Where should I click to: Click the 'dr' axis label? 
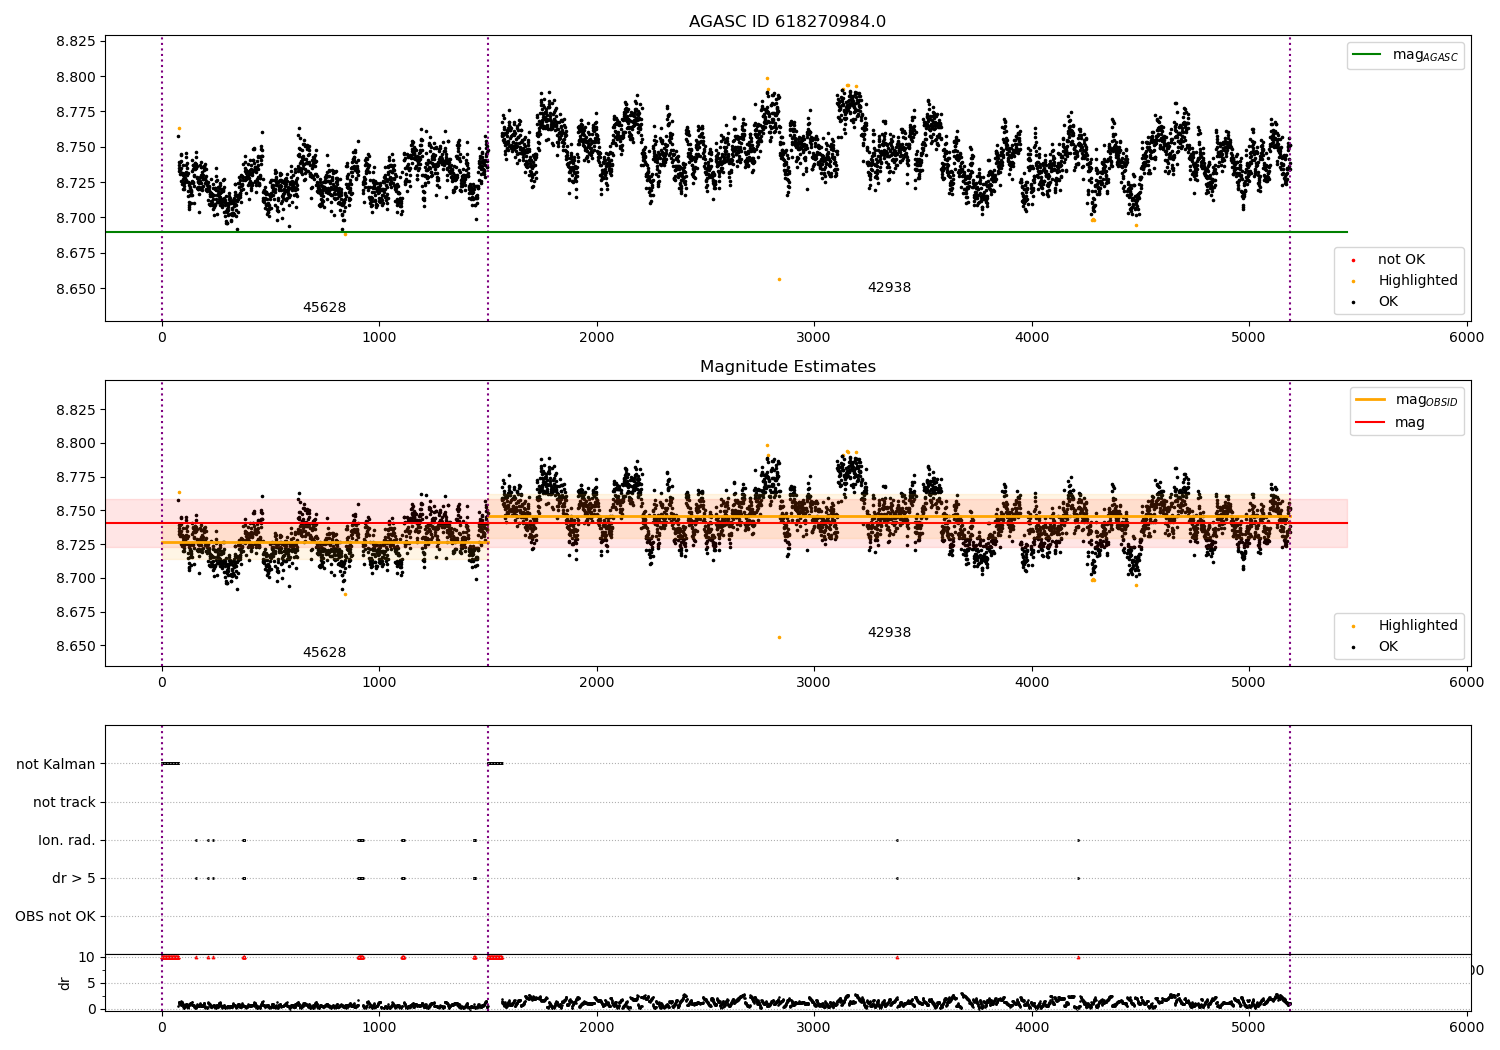(x=65, y=983)
